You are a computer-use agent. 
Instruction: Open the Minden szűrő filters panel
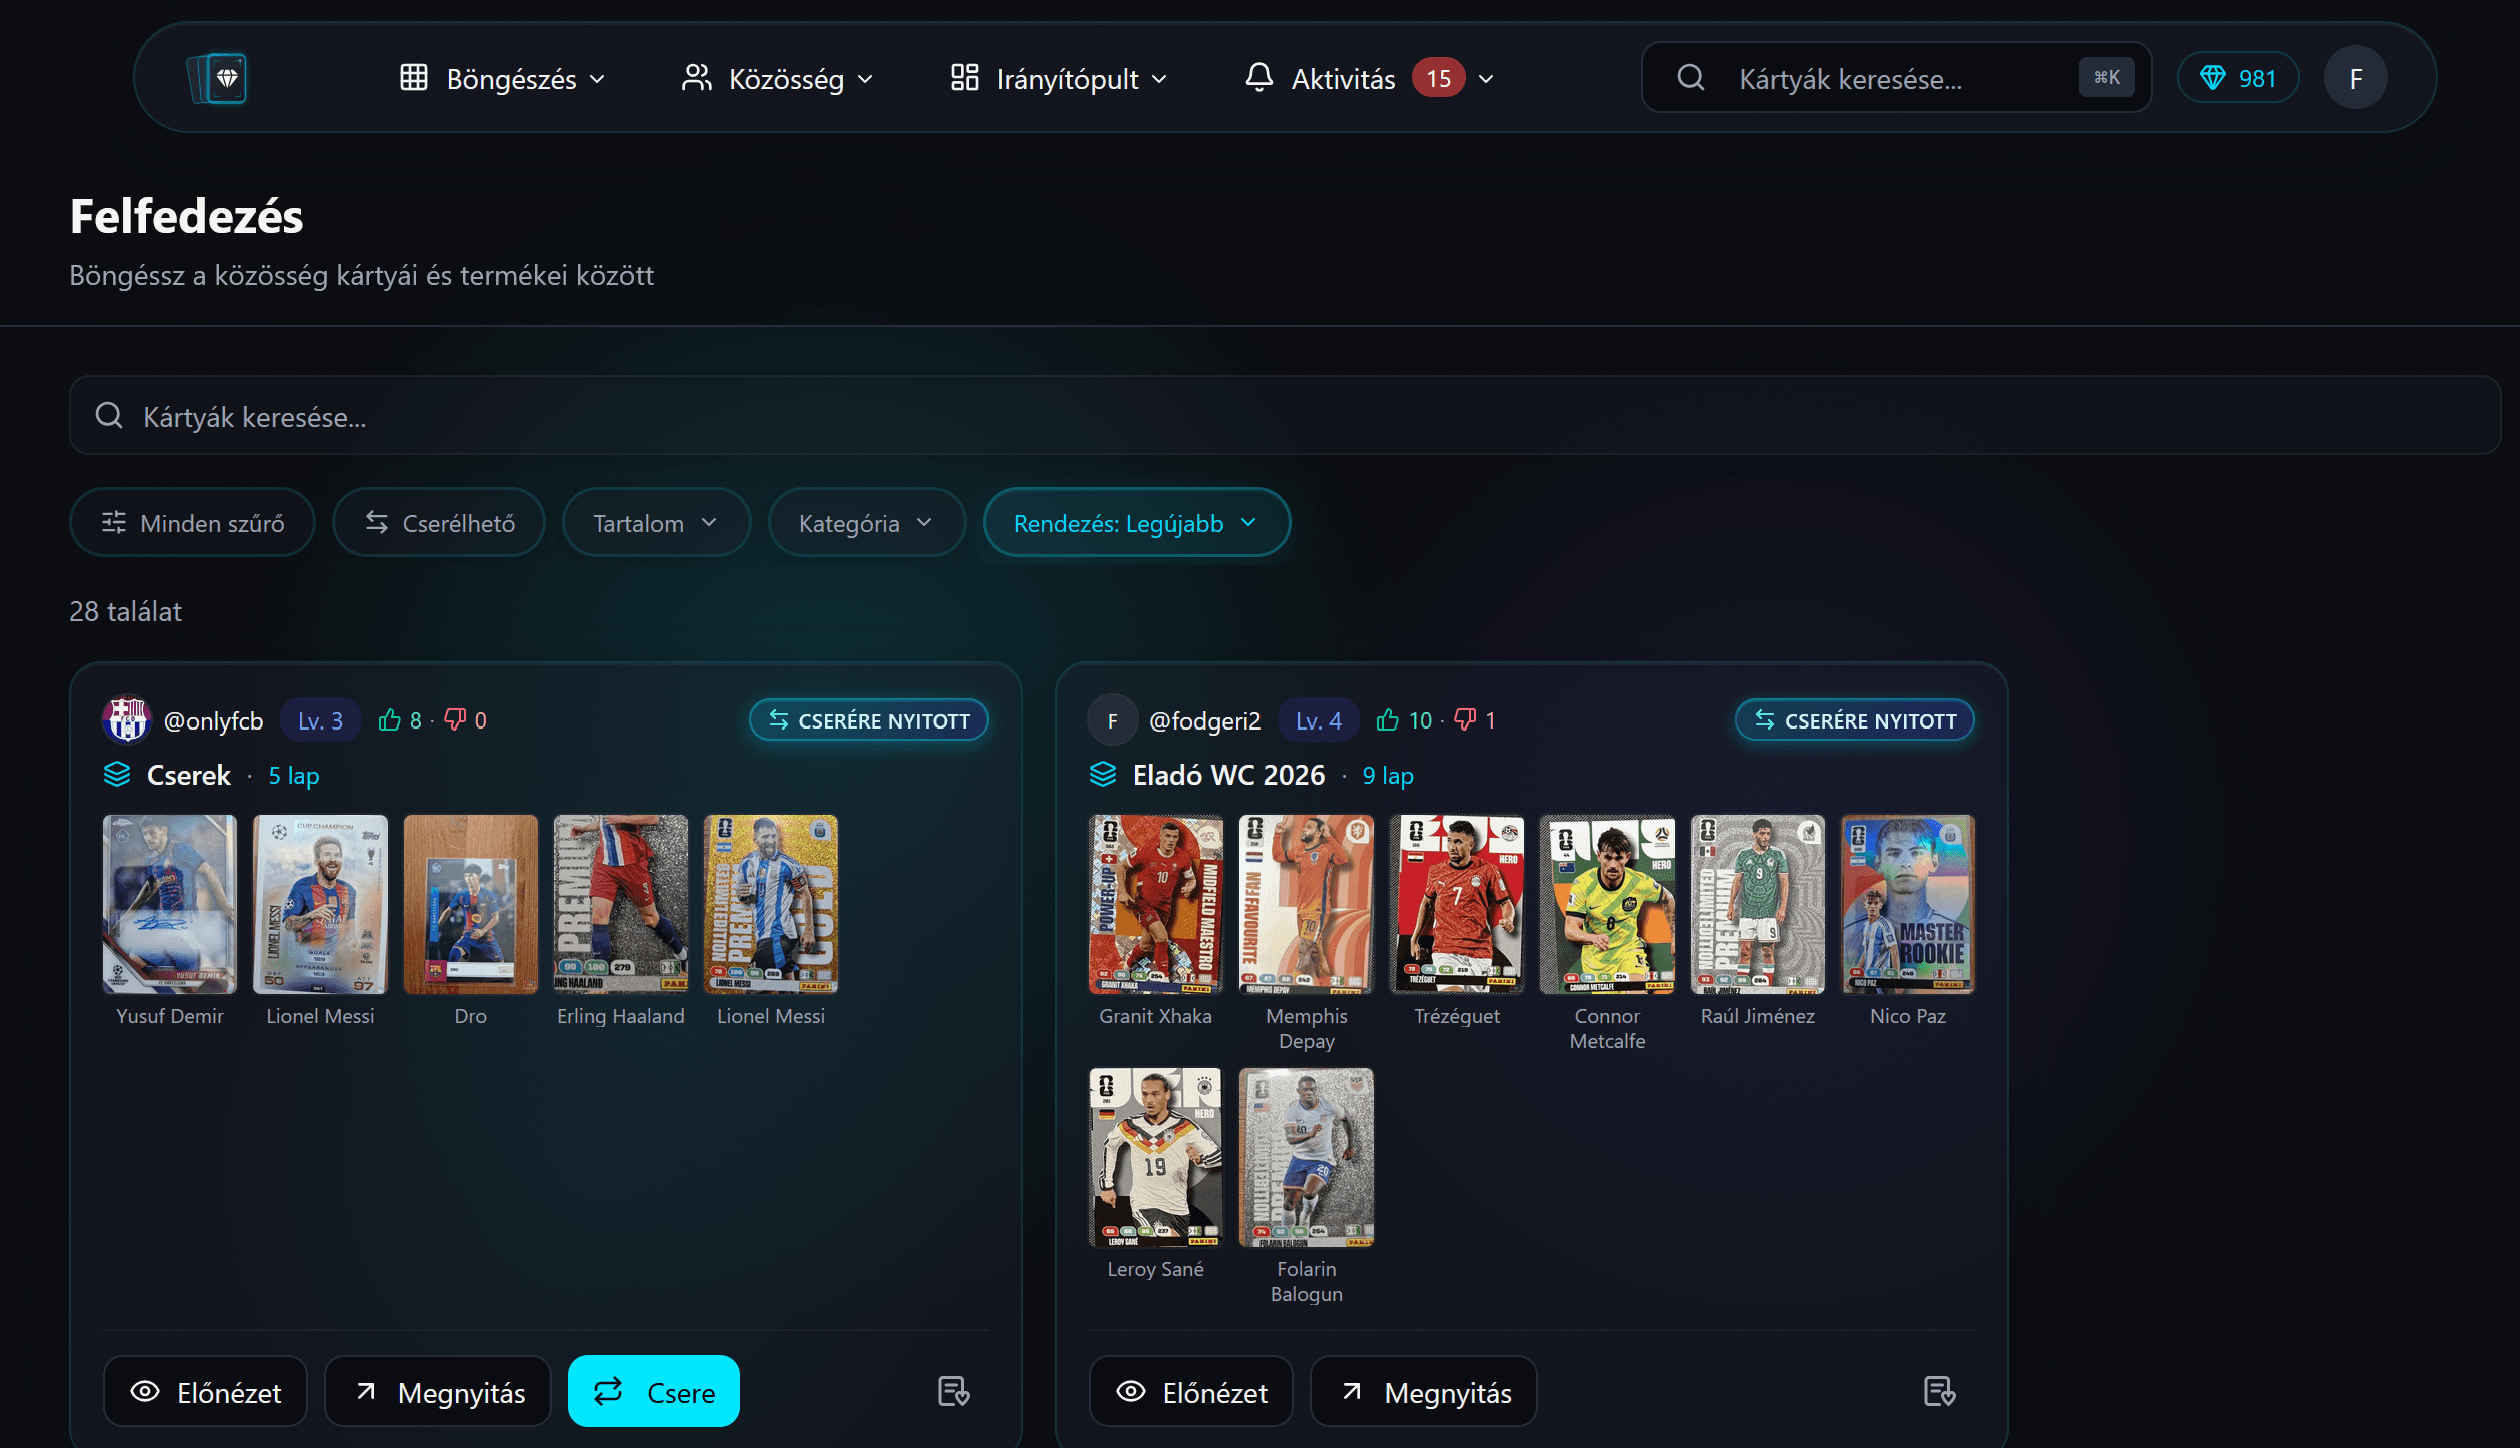[192, 523]
